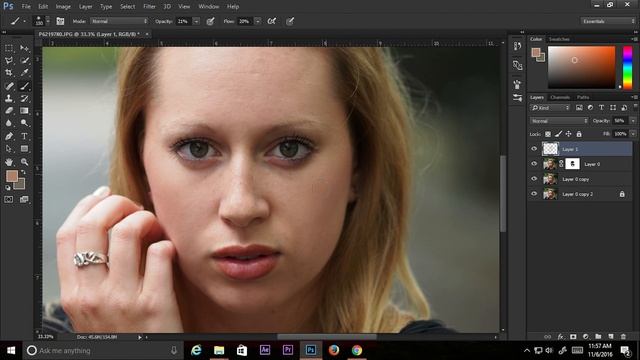Delete layer with trash icon
Image resolution: width=640 pixels, height=360 pixels.
pos(623,337)
